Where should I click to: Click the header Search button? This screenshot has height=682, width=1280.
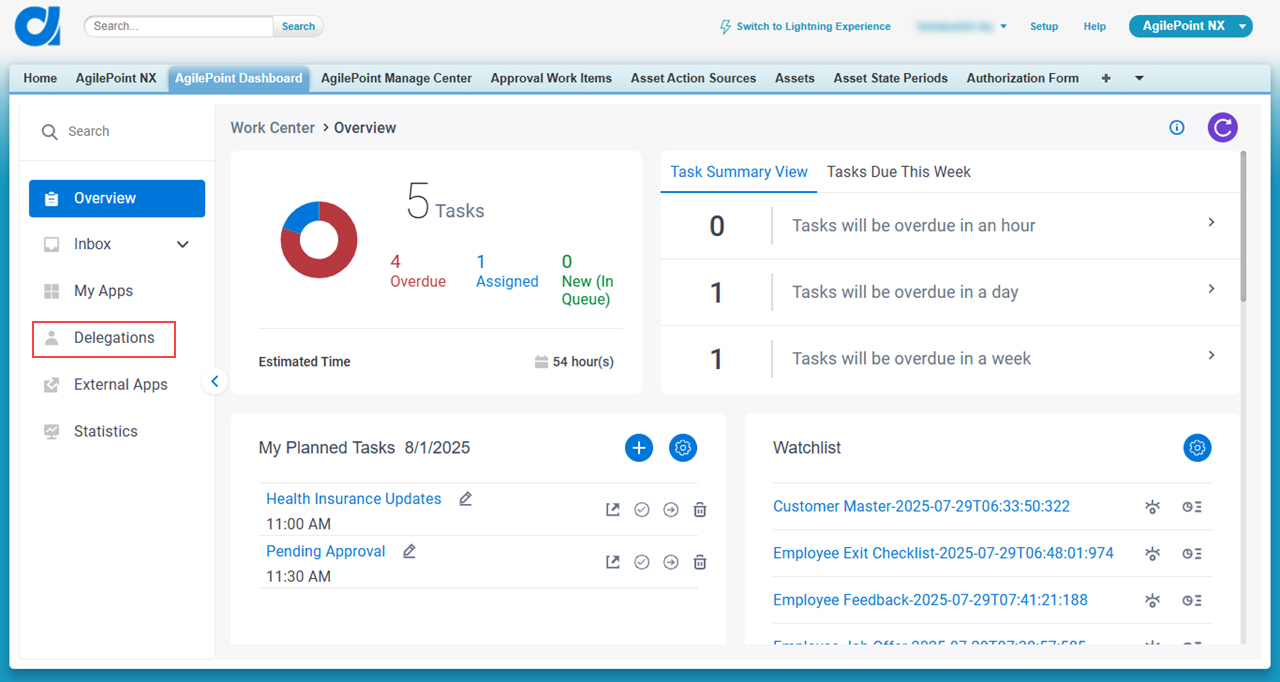tap(298, 27)
